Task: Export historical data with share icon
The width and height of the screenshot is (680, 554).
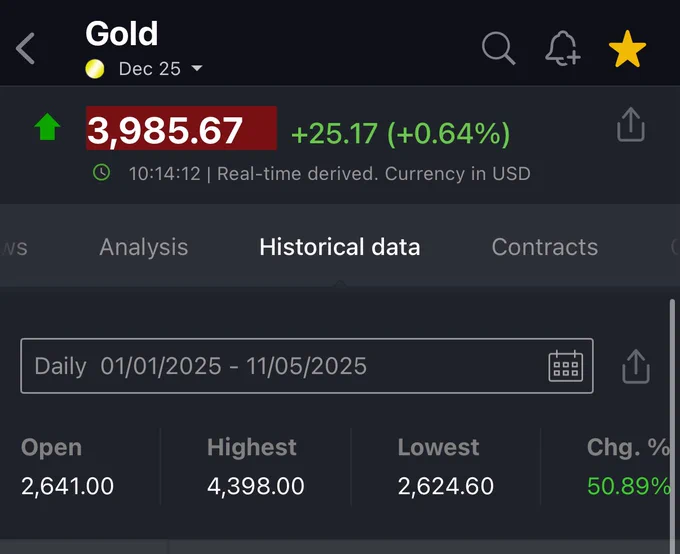Action: pos(635,366)
